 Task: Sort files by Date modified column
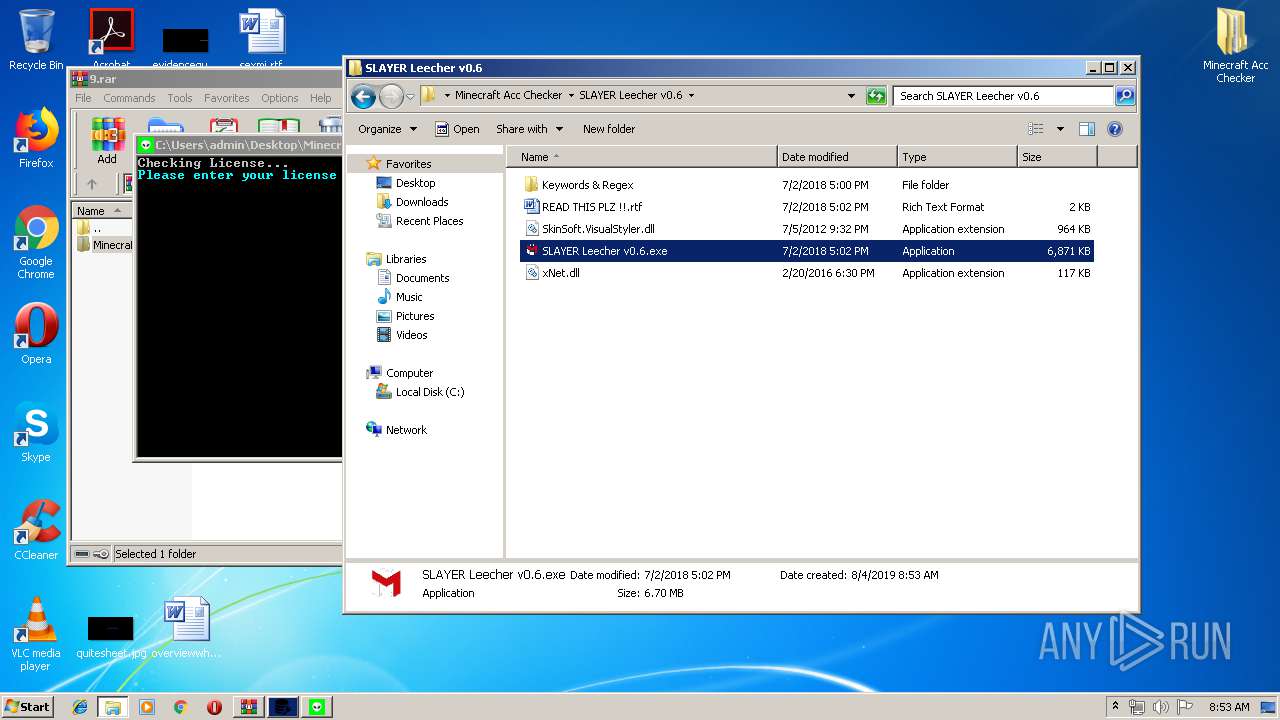tap(837, 157)
